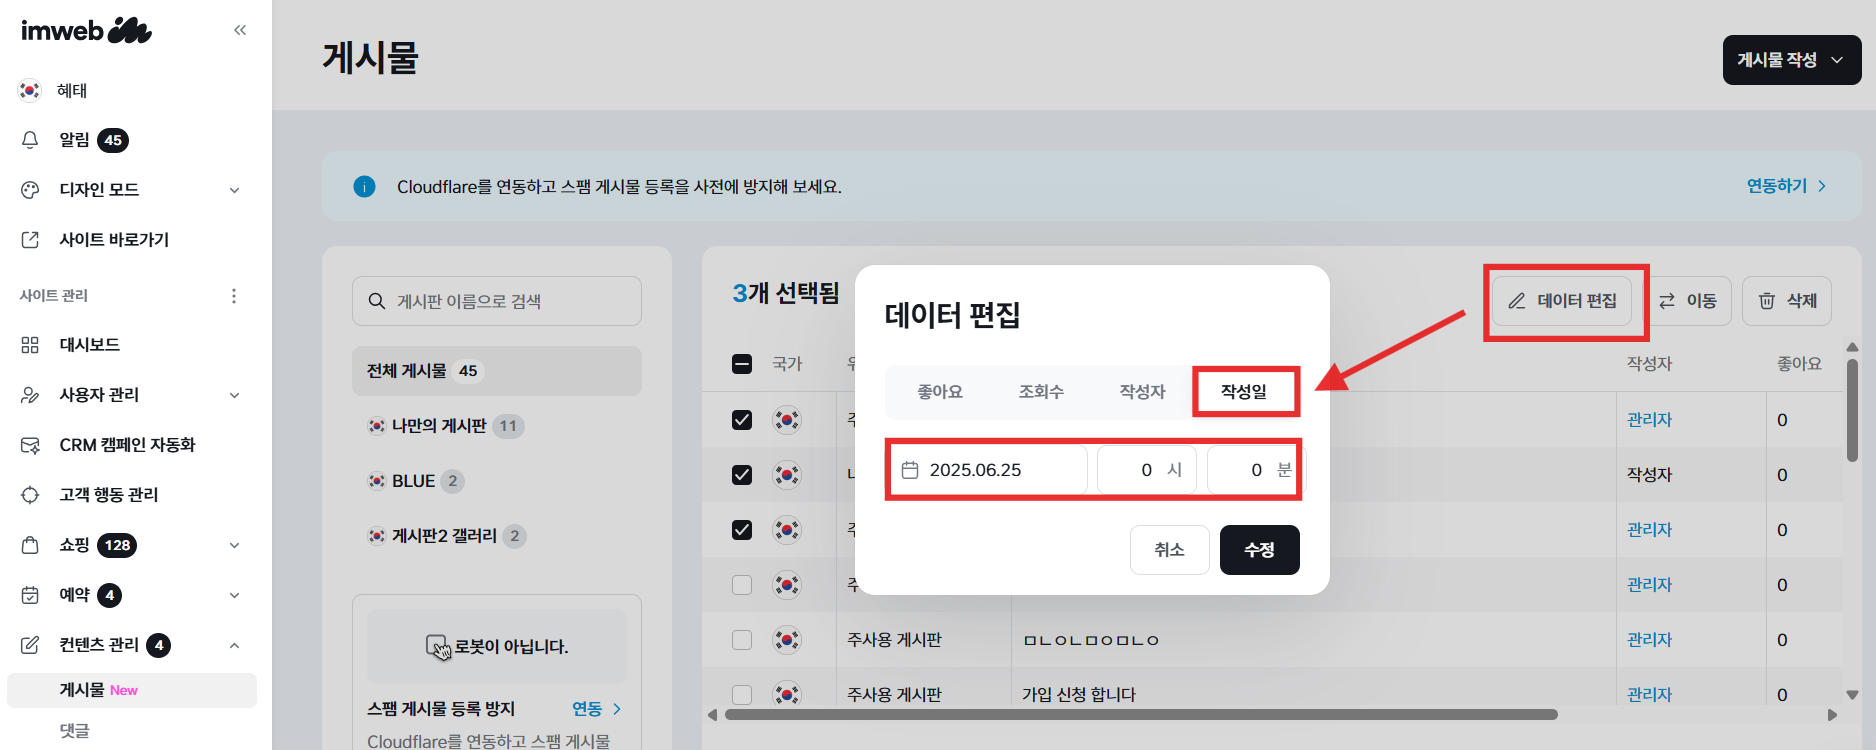Click the horizontal table scrollbar
1876x750 pixels.
pos(1141,714)
